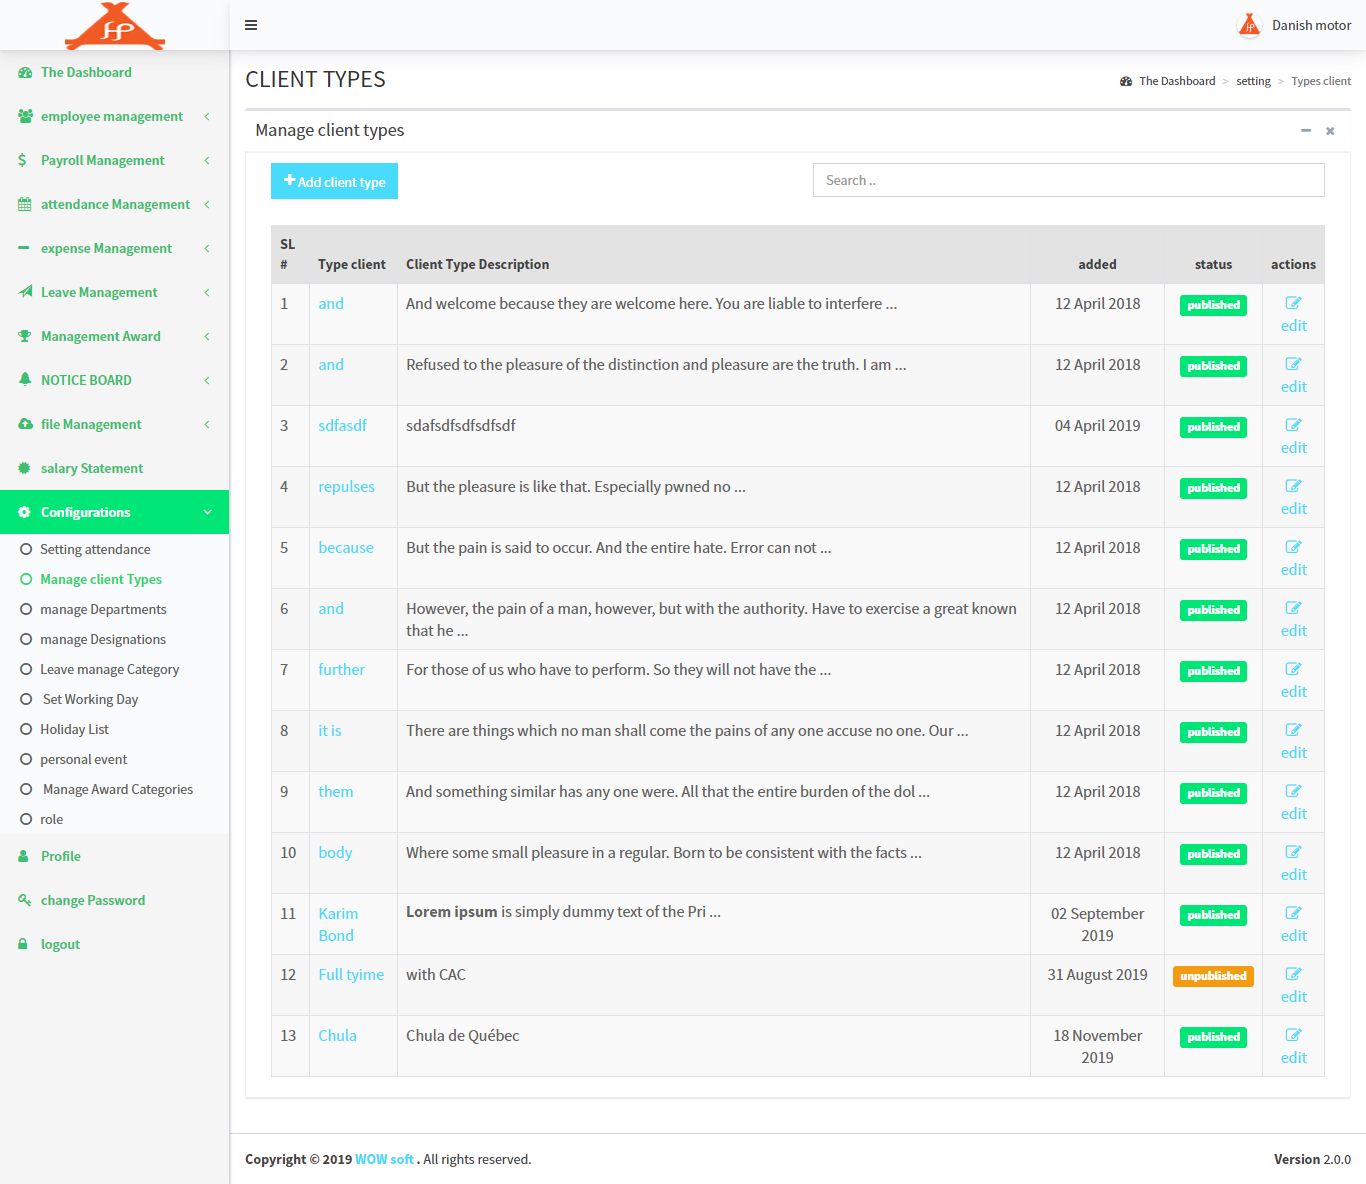
Task: Expand expense Management submenu chevron
Action: click(207, 248)
